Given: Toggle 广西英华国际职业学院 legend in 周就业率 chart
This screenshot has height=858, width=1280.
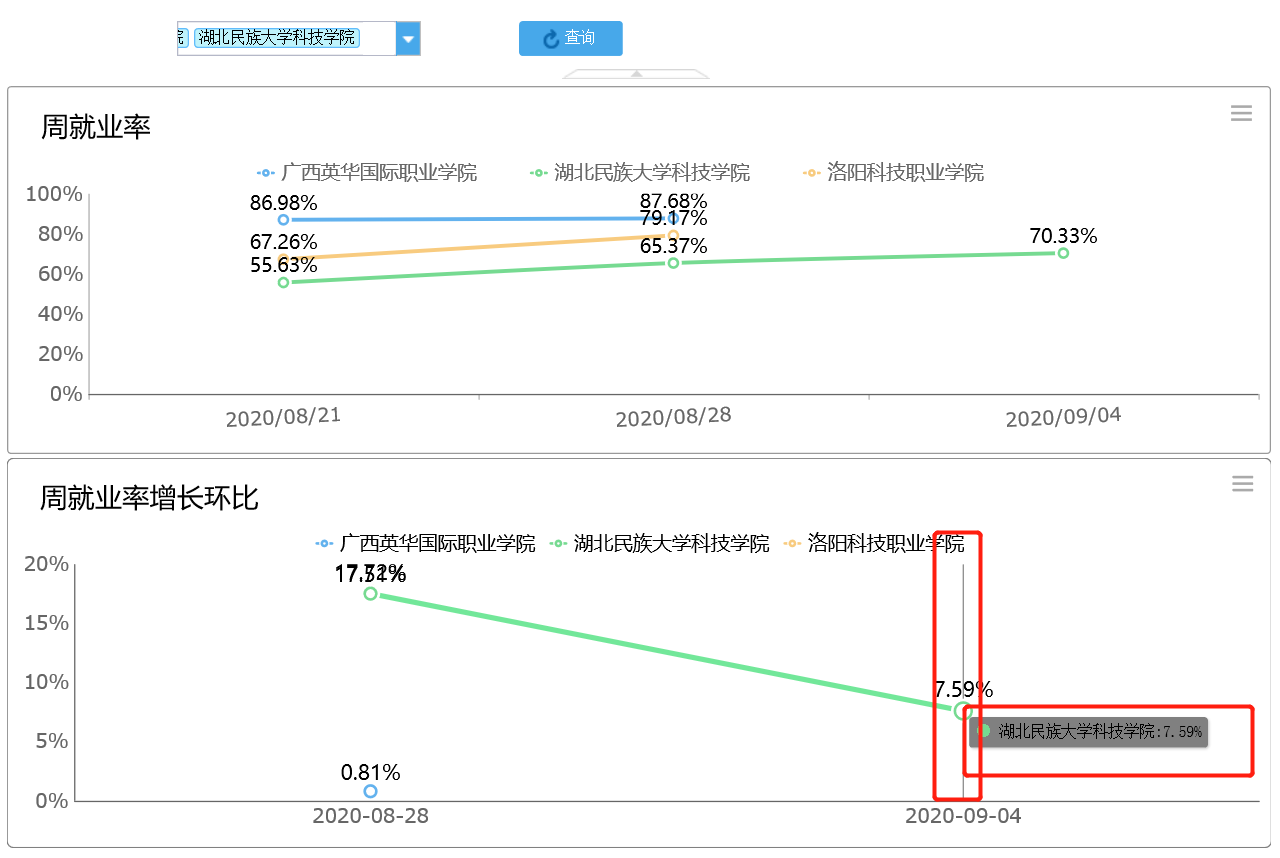Looking at the screenshot, I should [367, 172].
